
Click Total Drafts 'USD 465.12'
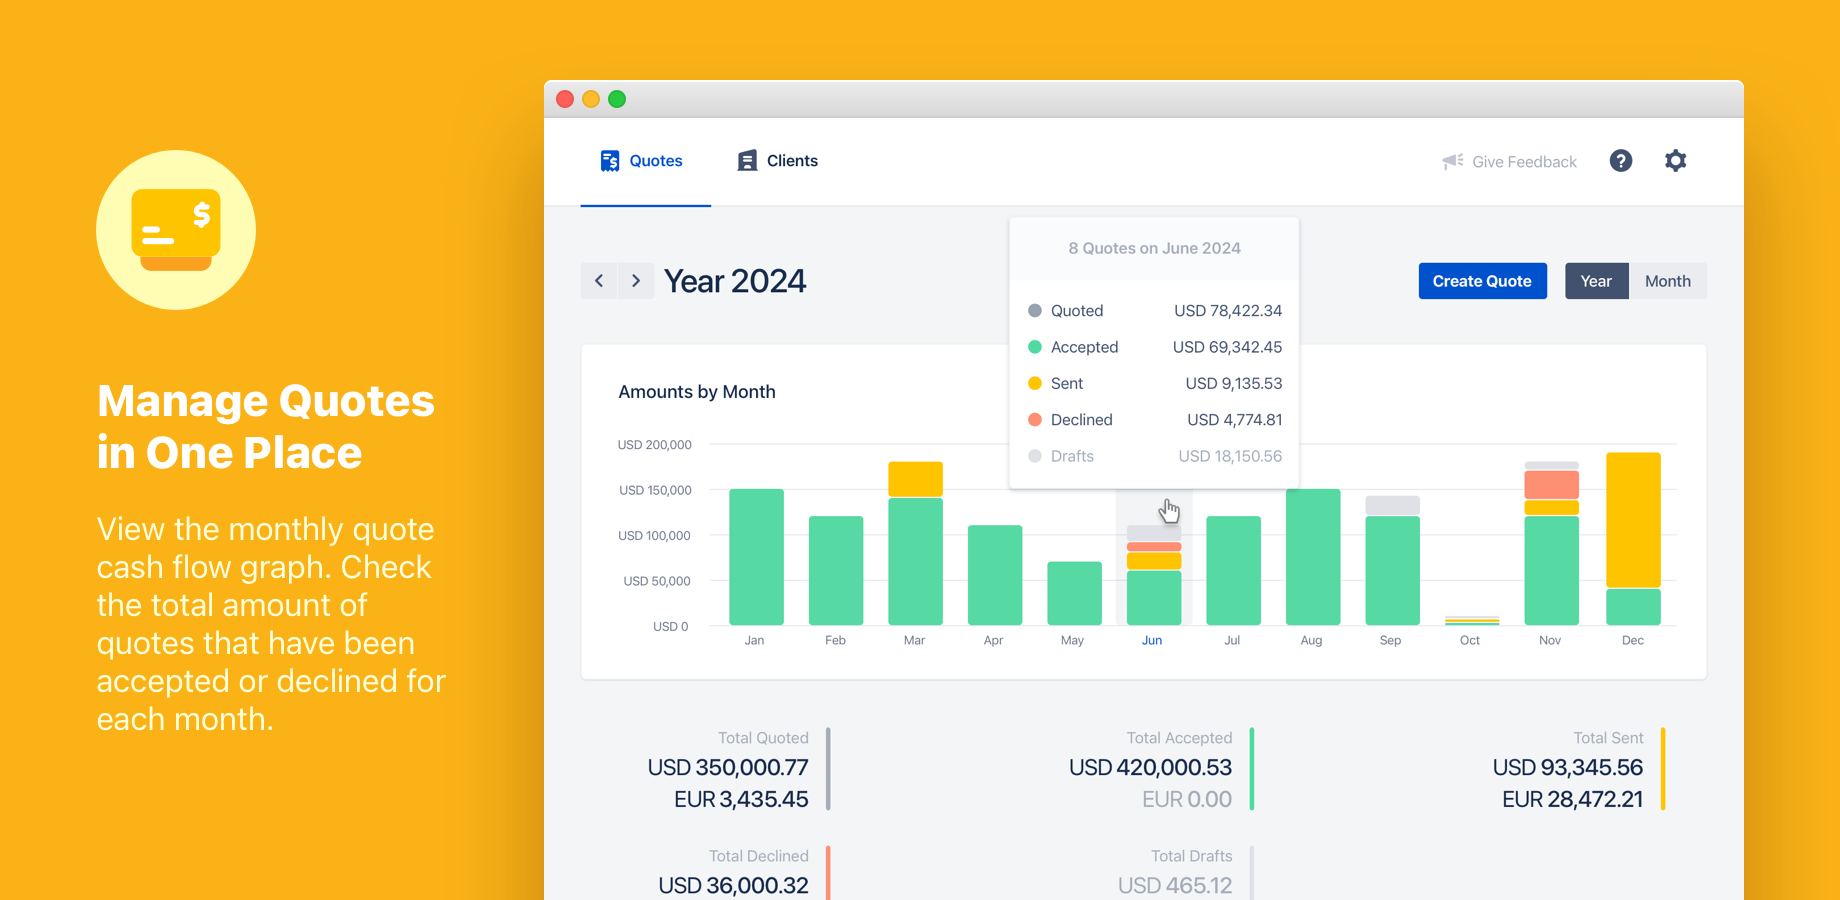tap(1175, 885)
